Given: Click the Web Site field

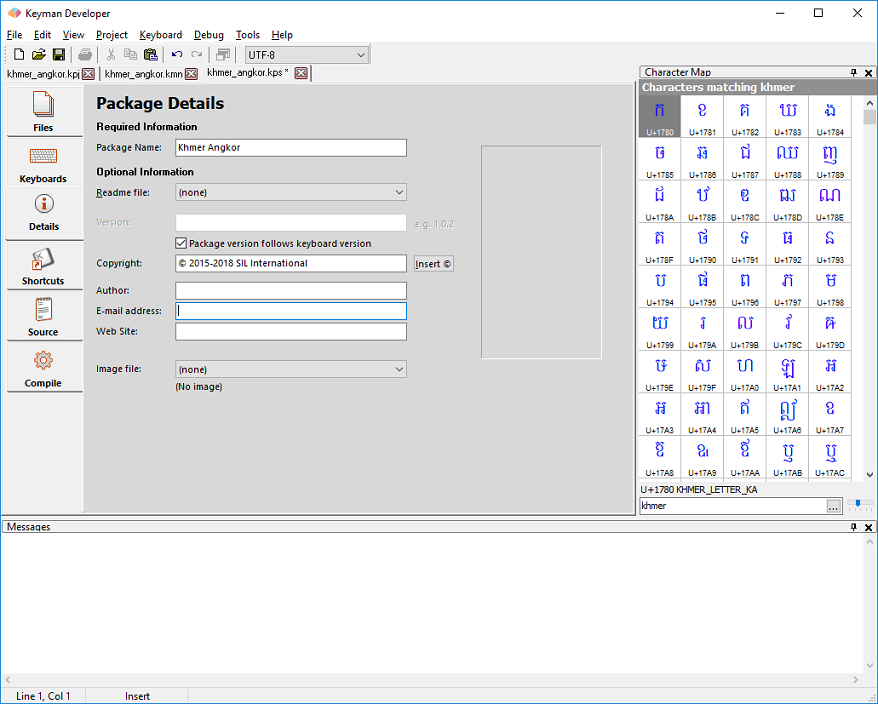Looking at the screenshot, I should [291, 332].
